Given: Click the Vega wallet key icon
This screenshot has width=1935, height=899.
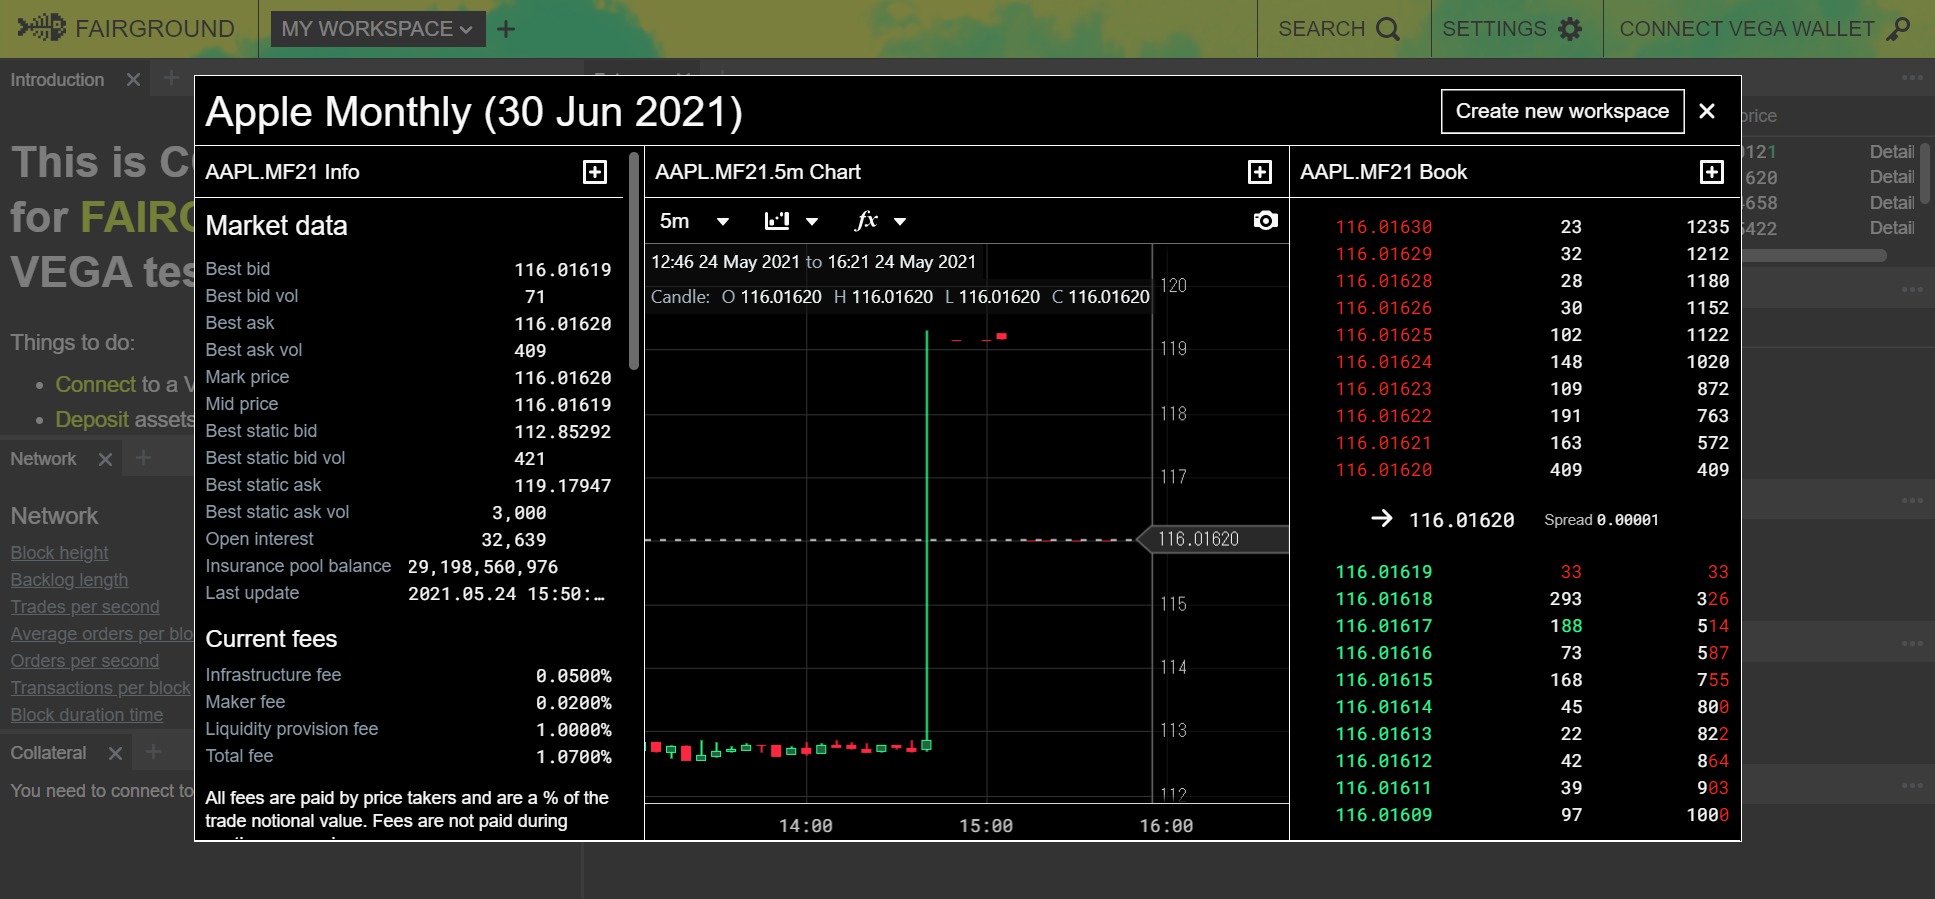Looking at the screenshot, I should [x=1898, y=29].
